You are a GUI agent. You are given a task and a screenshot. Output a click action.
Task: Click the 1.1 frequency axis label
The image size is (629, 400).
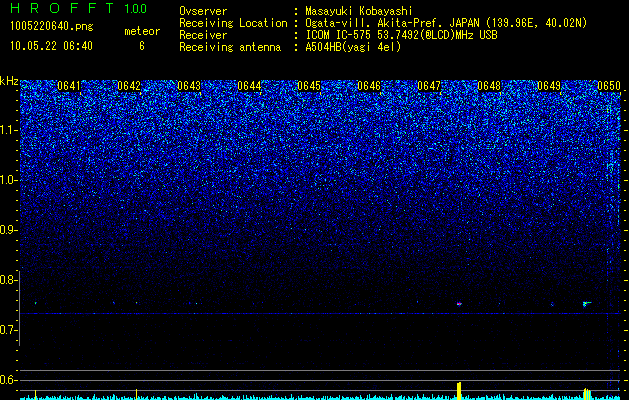coord(8,130)
